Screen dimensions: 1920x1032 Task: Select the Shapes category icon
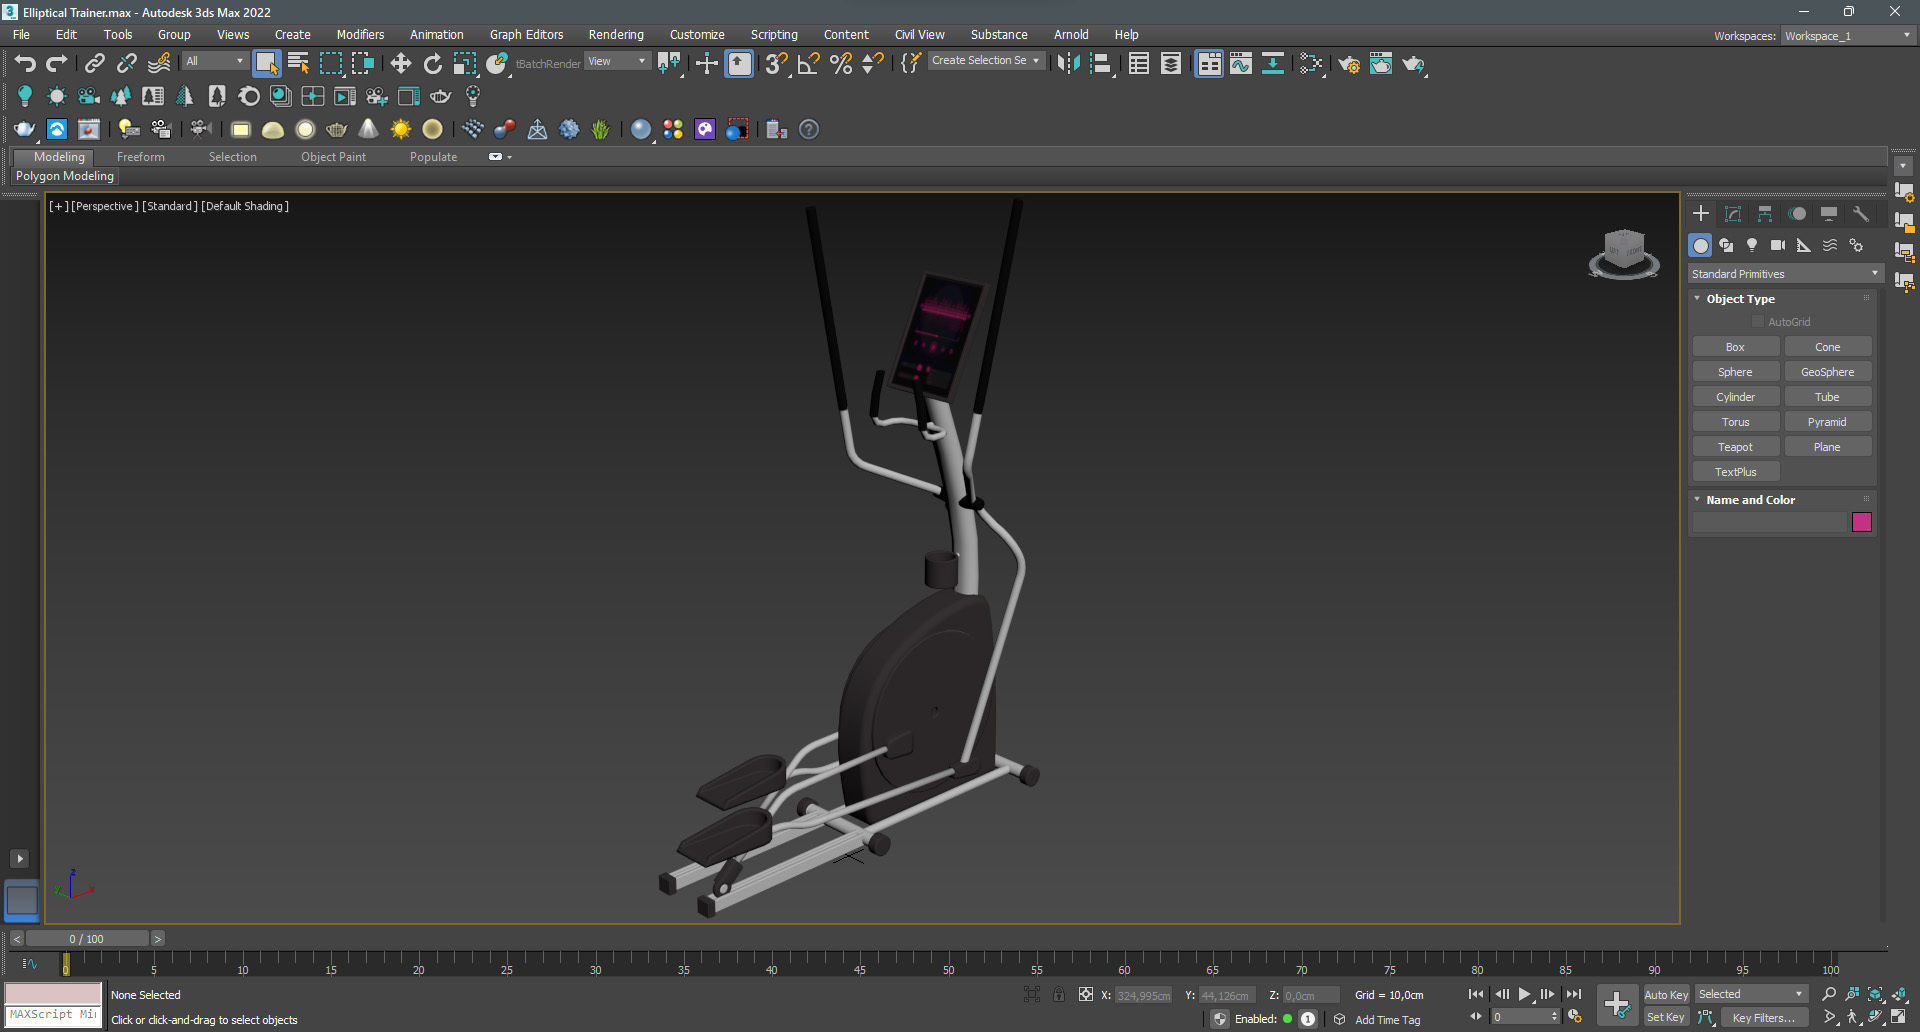(1726, 245)
